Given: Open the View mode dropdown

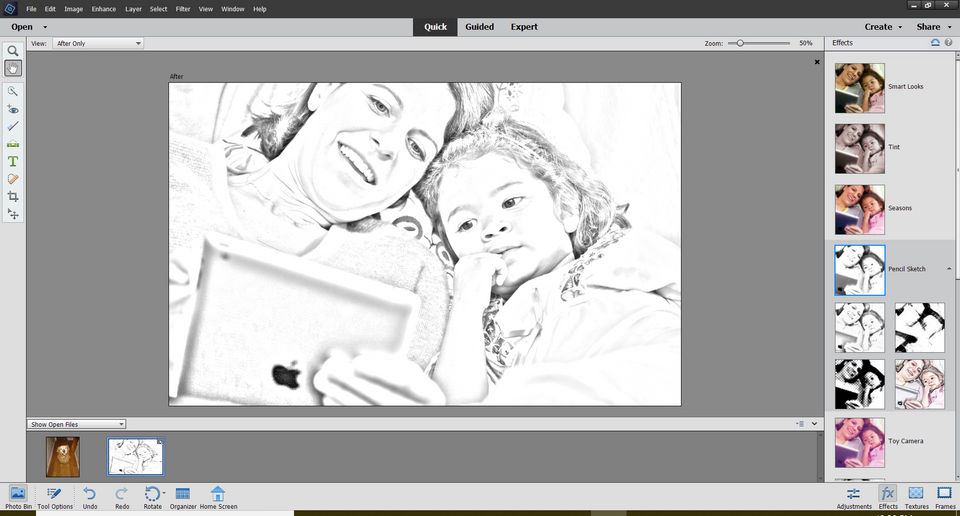Looking at the screenshot, I should (97, 43).
